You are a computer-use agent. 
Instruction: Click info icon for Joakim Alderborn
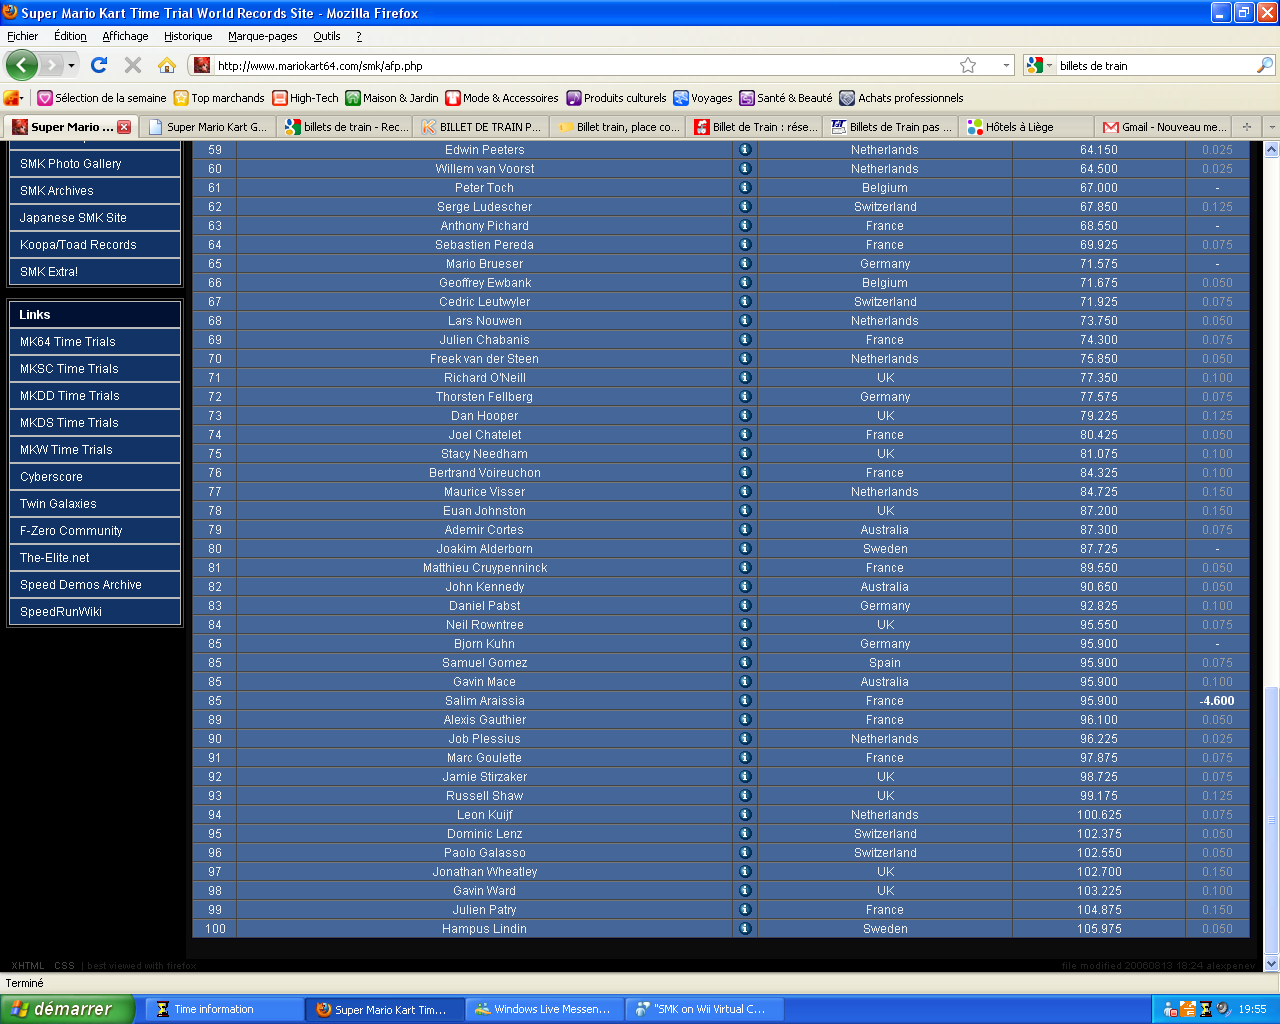[745, 549]
